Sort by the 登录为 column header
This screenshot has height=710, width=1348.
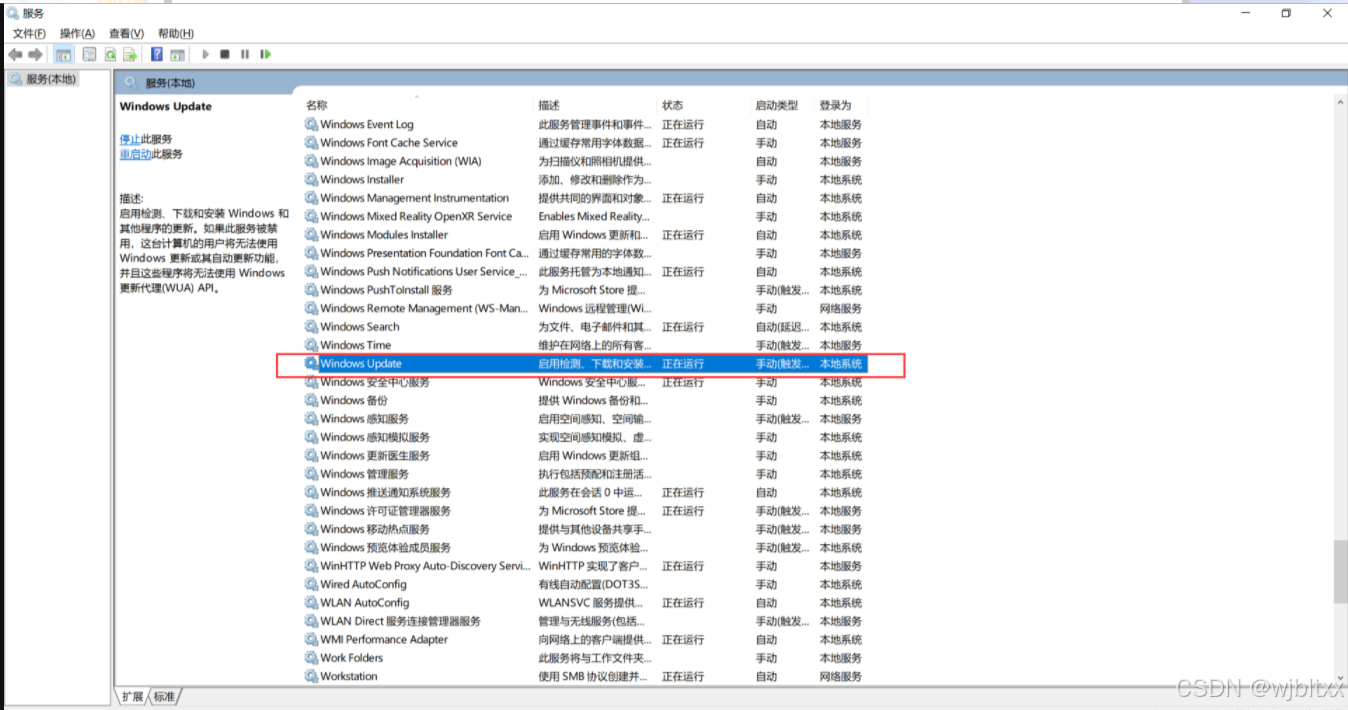coord(841,105)
